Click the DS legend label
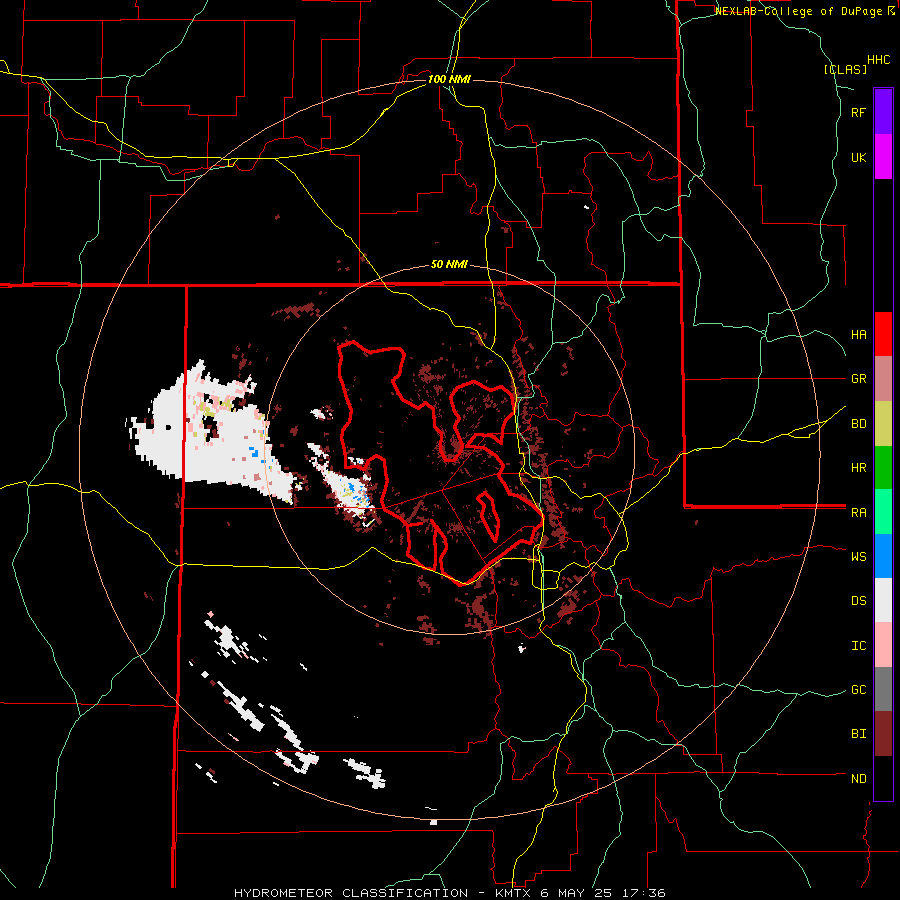This screenshot has height=900, width=900. pyautogui.click(x=858, y=601)
